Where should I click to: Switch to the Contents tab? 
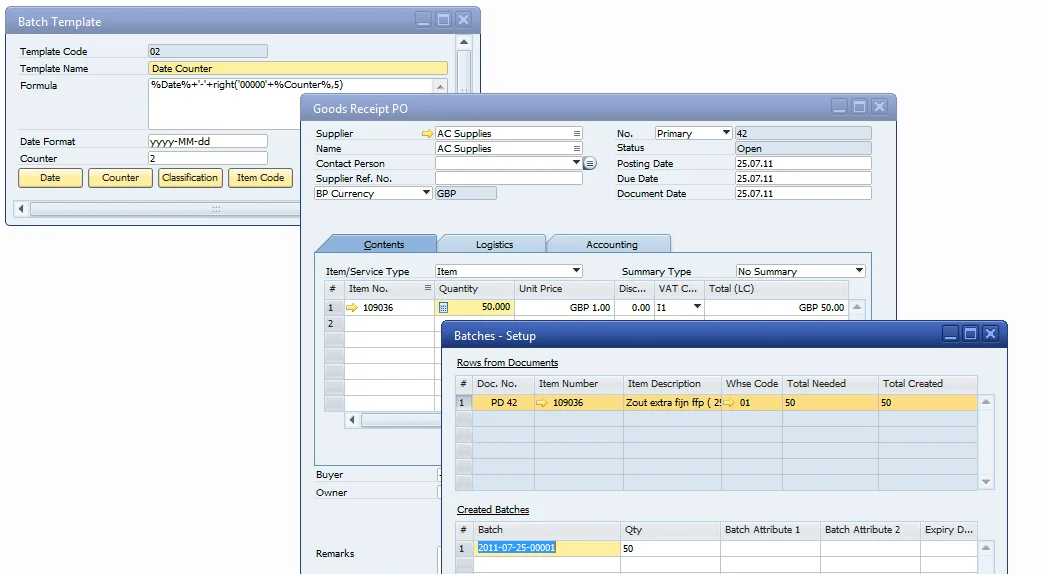tap(383, 244)
